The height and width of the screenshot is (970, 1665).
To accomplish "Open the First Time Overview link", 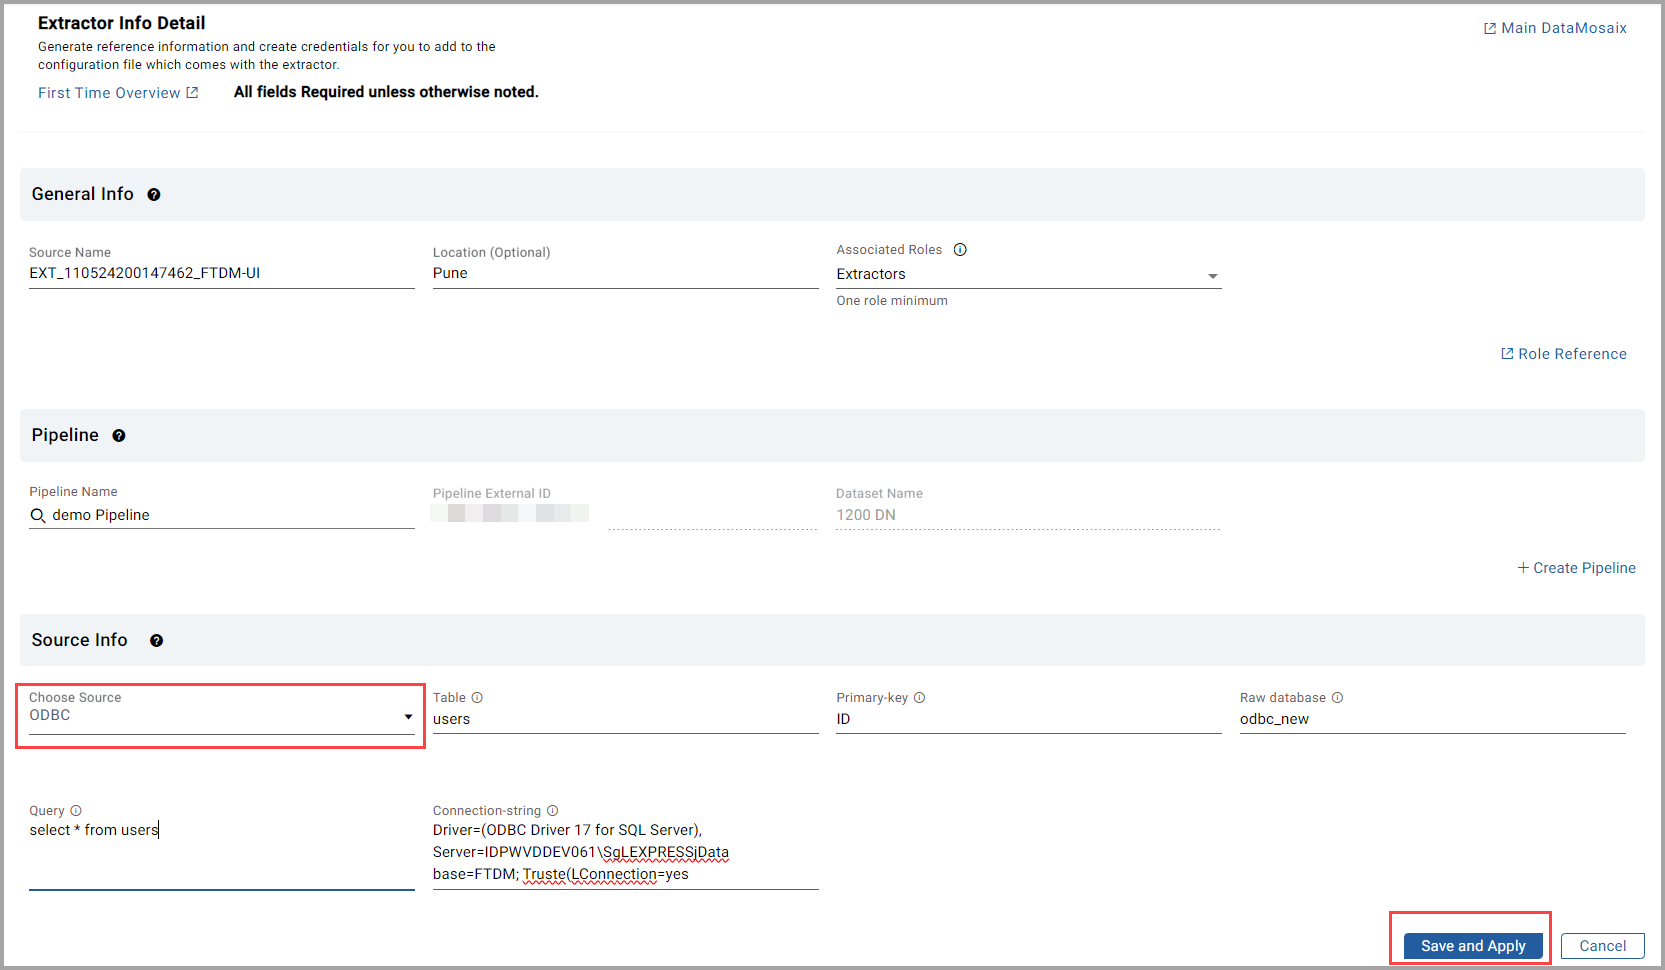I will [118, 93].
